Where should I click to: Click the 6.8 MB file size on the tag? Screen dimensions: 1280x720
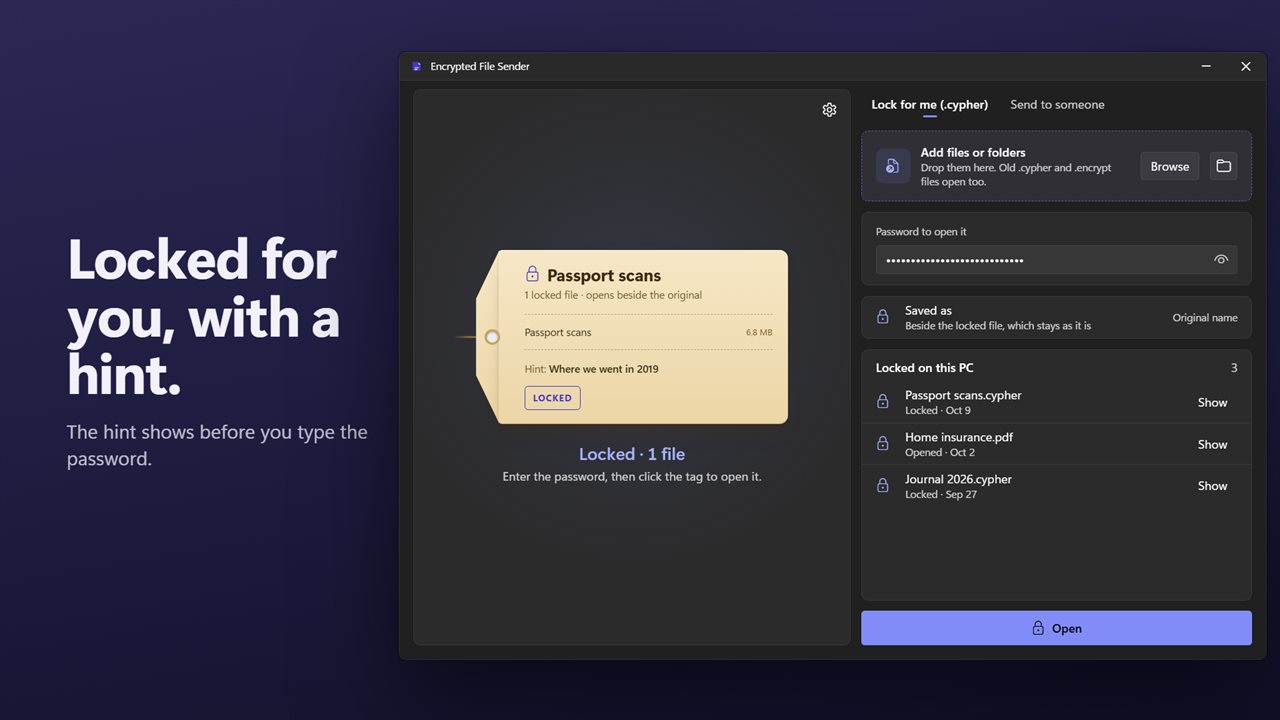[x=758, y=333]
